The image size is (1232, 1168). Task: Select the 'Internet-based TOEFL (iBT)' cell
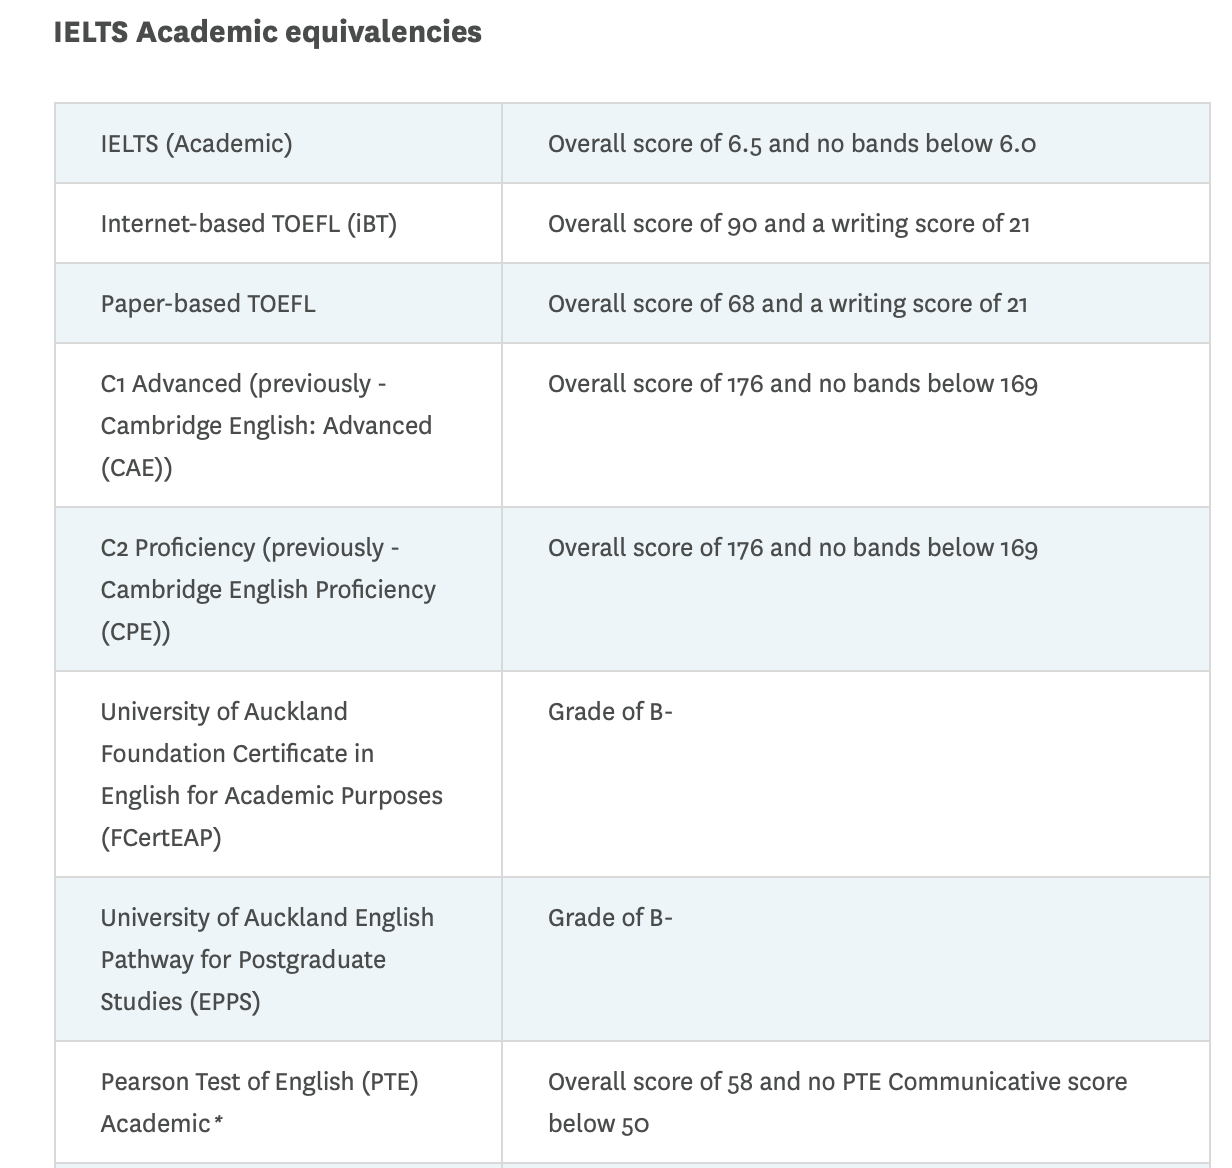point(248,224)
